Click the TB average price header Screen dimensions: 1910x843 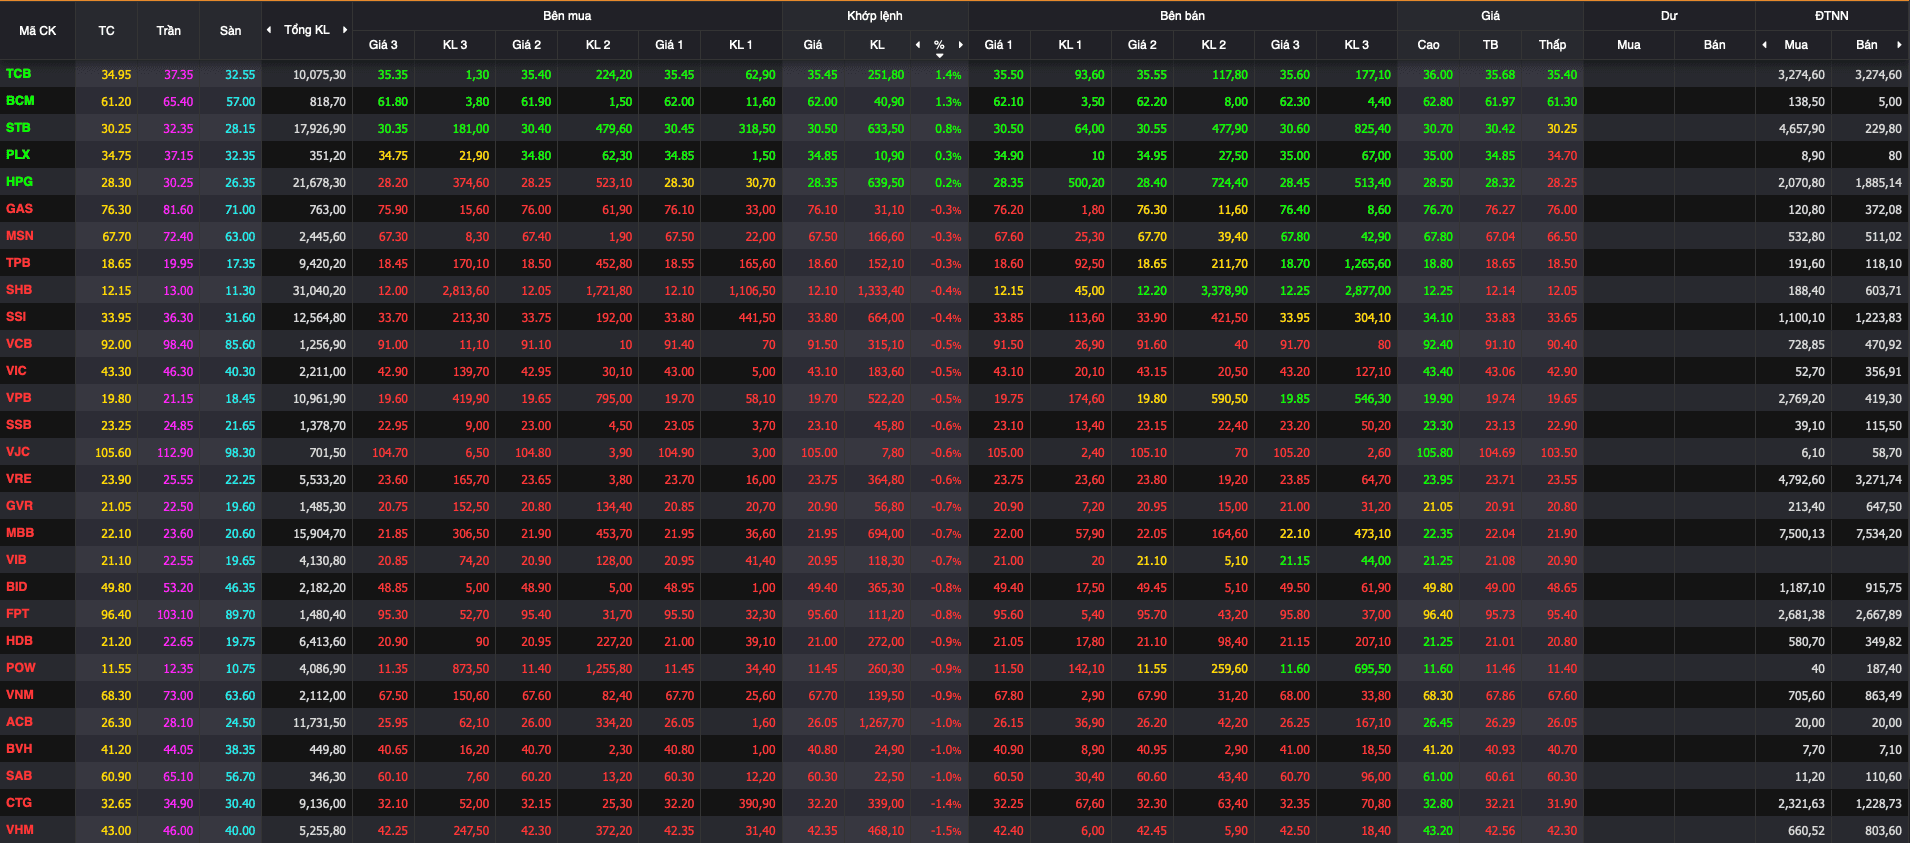(1490, 45)
